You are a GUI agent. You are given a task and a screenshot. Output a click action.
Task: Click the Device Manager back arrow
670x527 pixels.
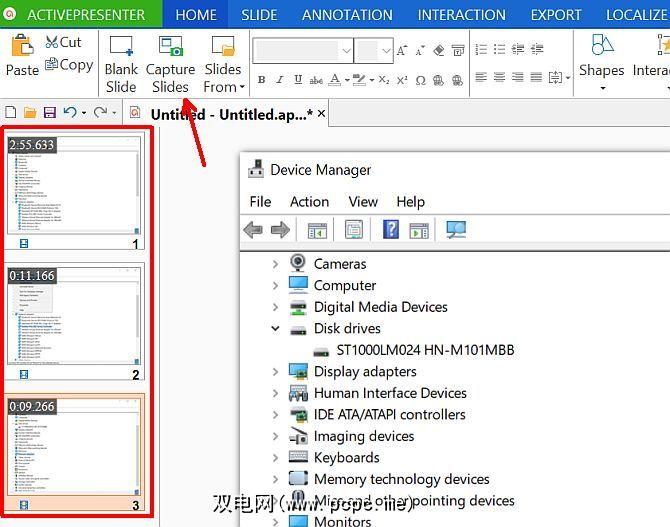tap(253, 230)
